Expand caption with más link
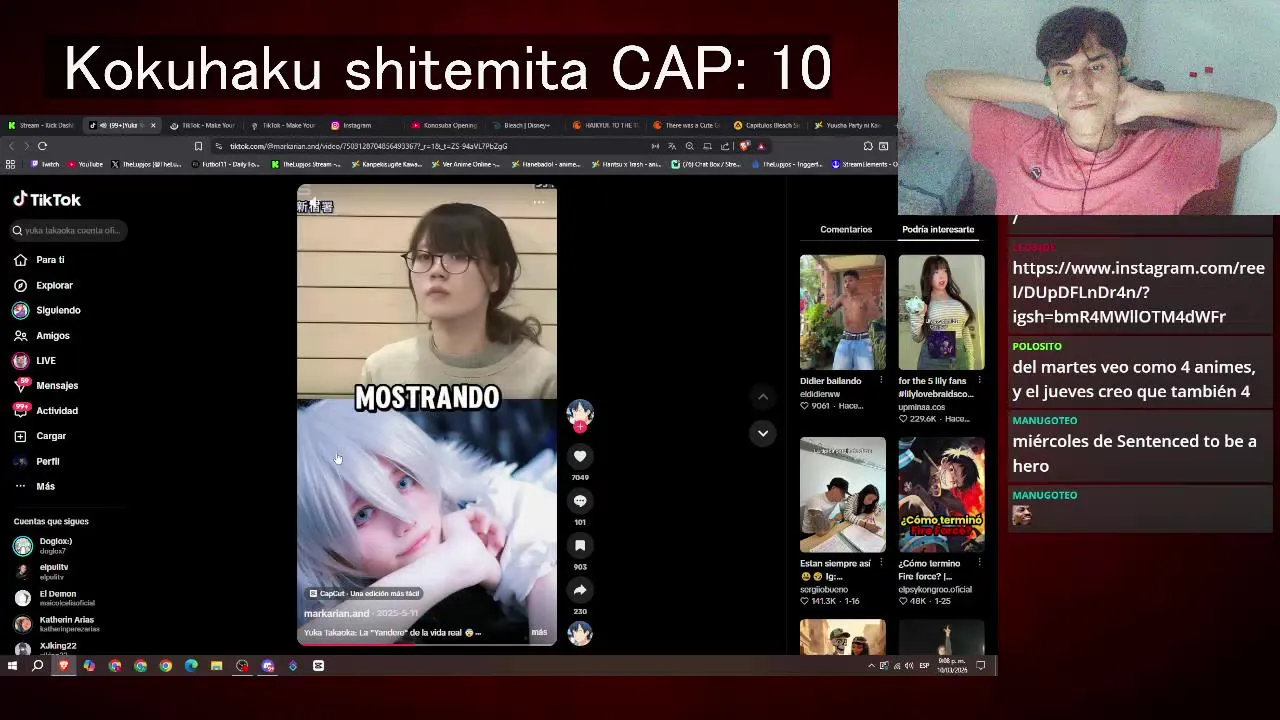This screenshot has width=1280, height=720. click(x=539, y=632)
